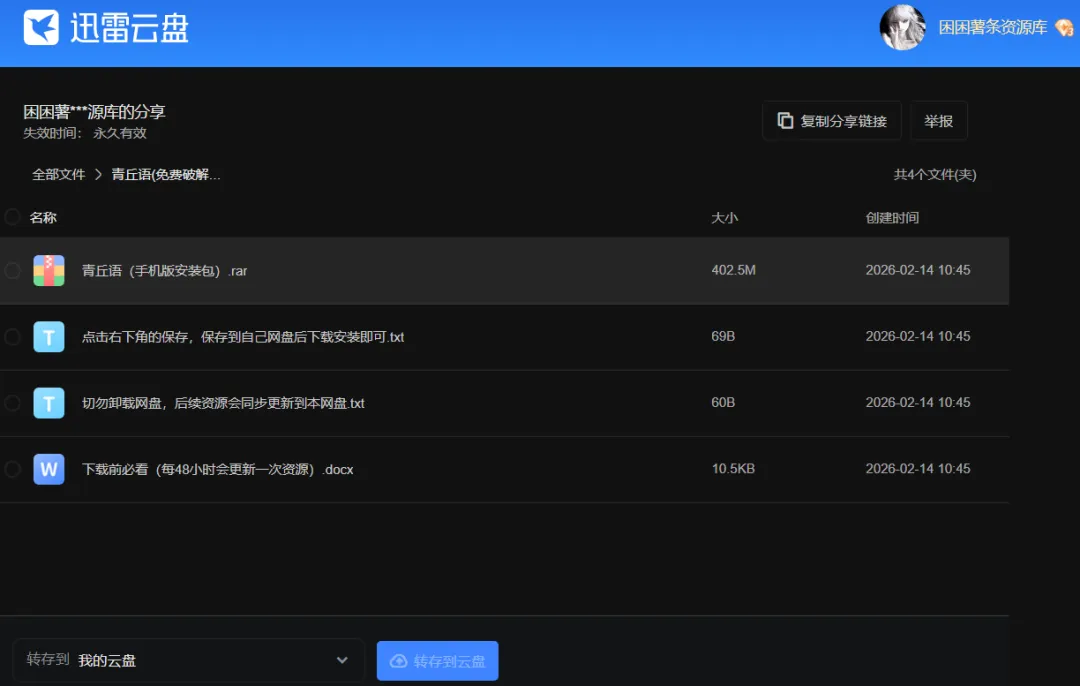Open 青丘语（手机版安装包）.rar file name
The width and height of the screenshot is (1080, 686).
tap(165, 271)
